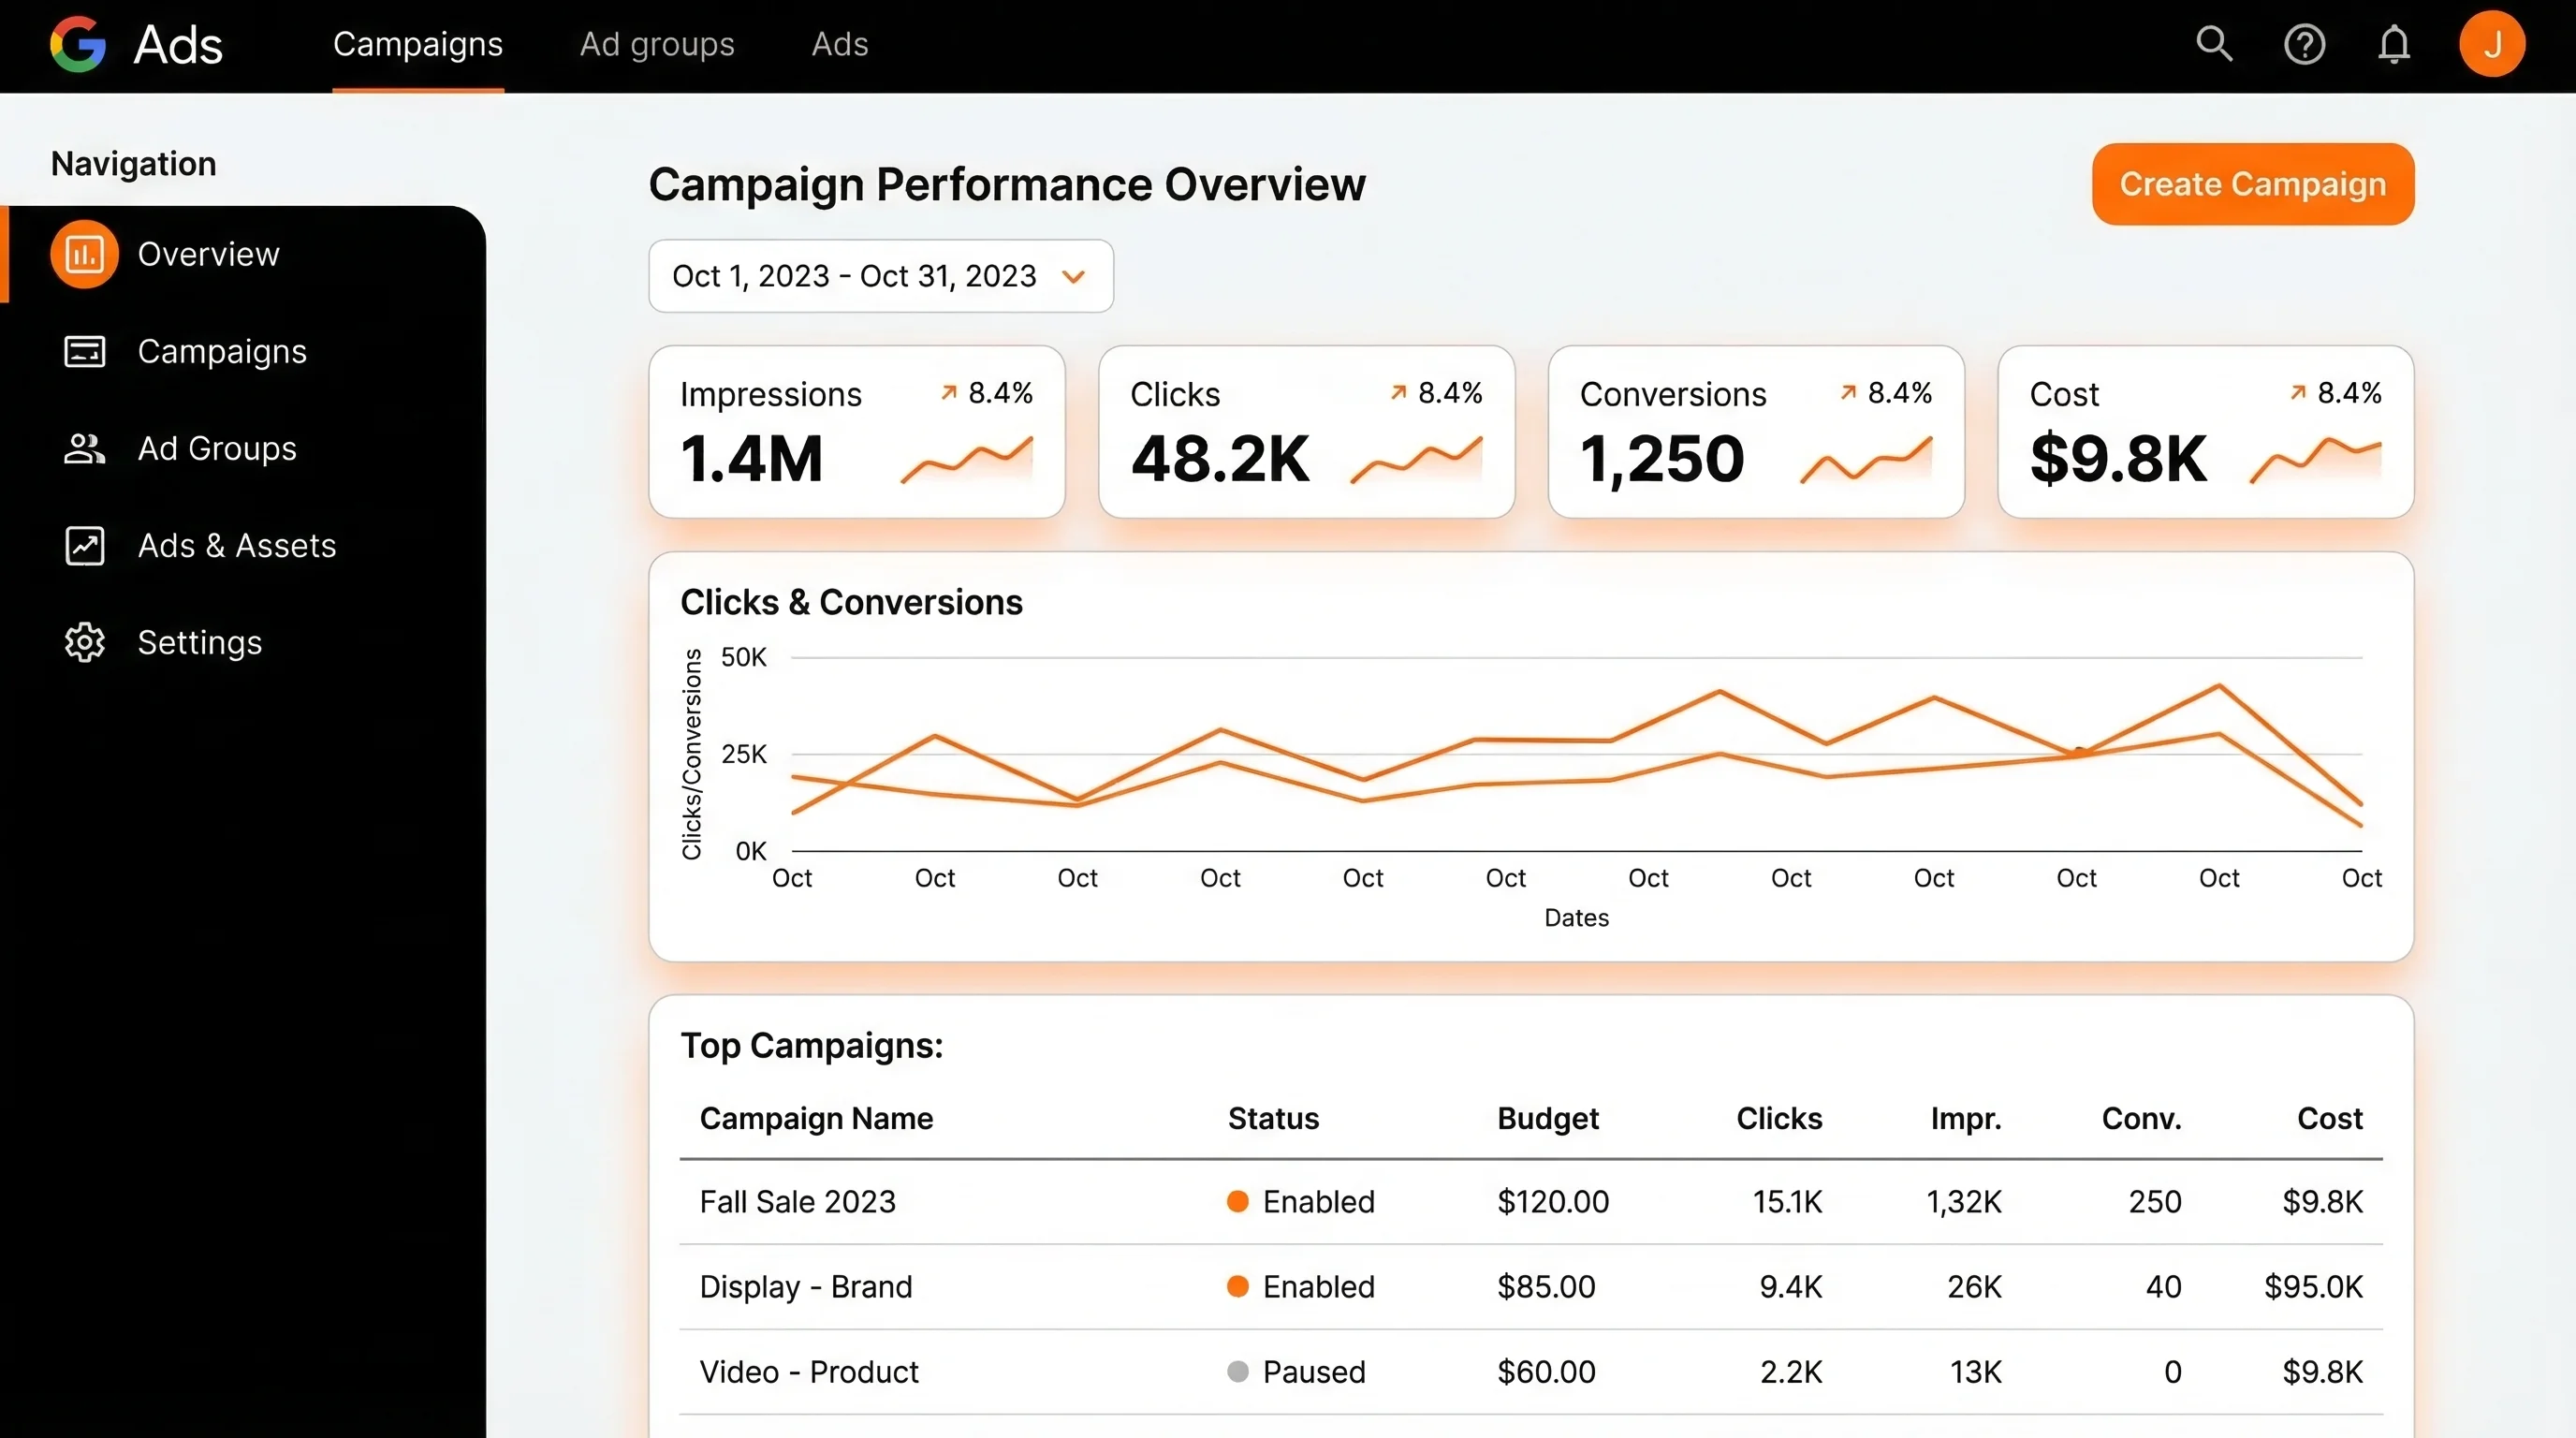
Task: Select the Campaigns top tab
Action: tap(417, 44)
